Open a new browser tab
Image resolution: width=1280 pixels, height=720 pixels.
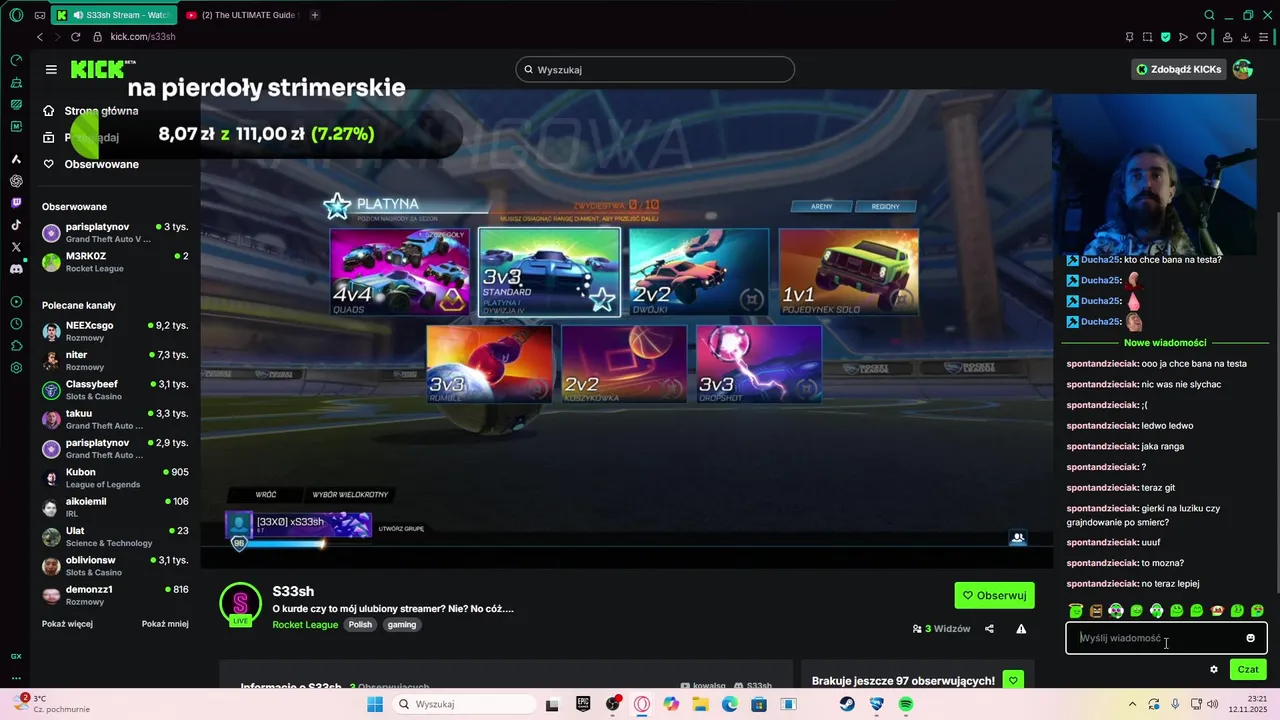pyautogui.click(x=315, y=15)
